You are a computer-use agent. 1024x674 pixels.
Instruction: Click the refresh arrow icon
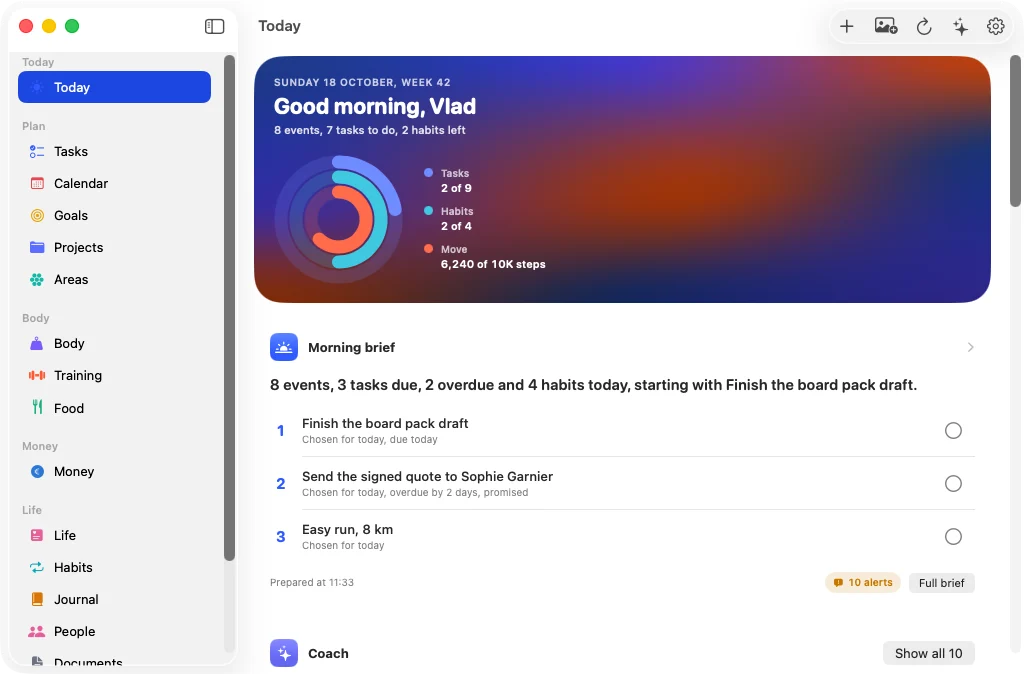coord(923,26)
